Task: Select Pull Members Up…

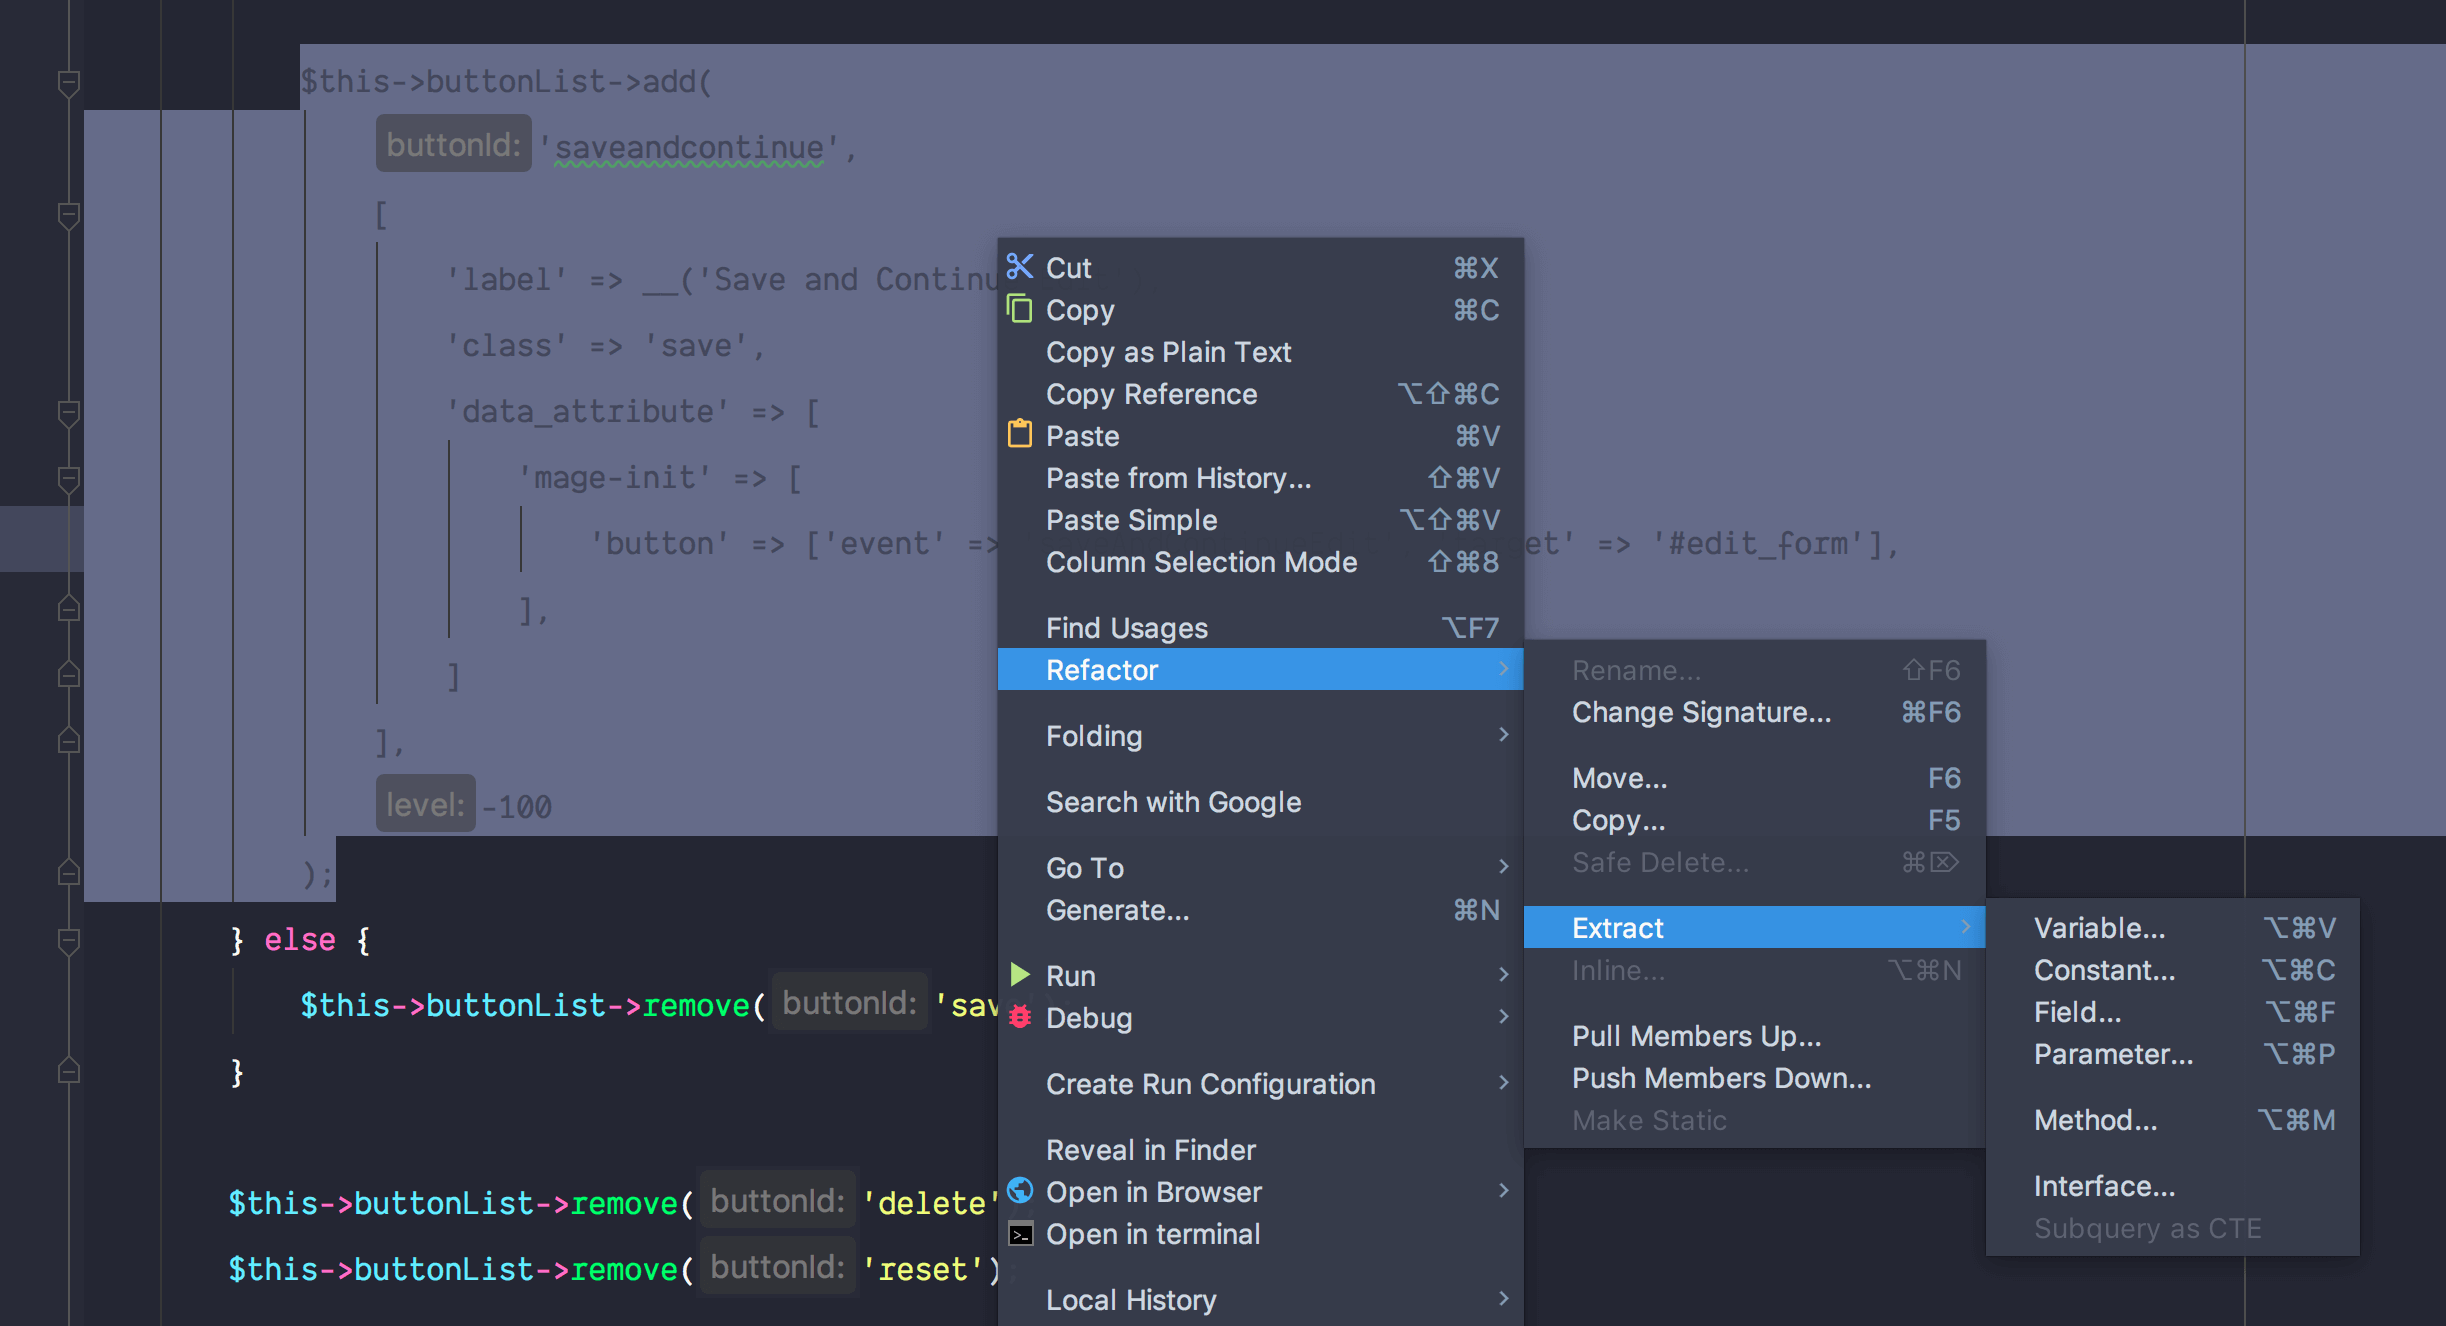Action: click(x=1754, y=1036)
